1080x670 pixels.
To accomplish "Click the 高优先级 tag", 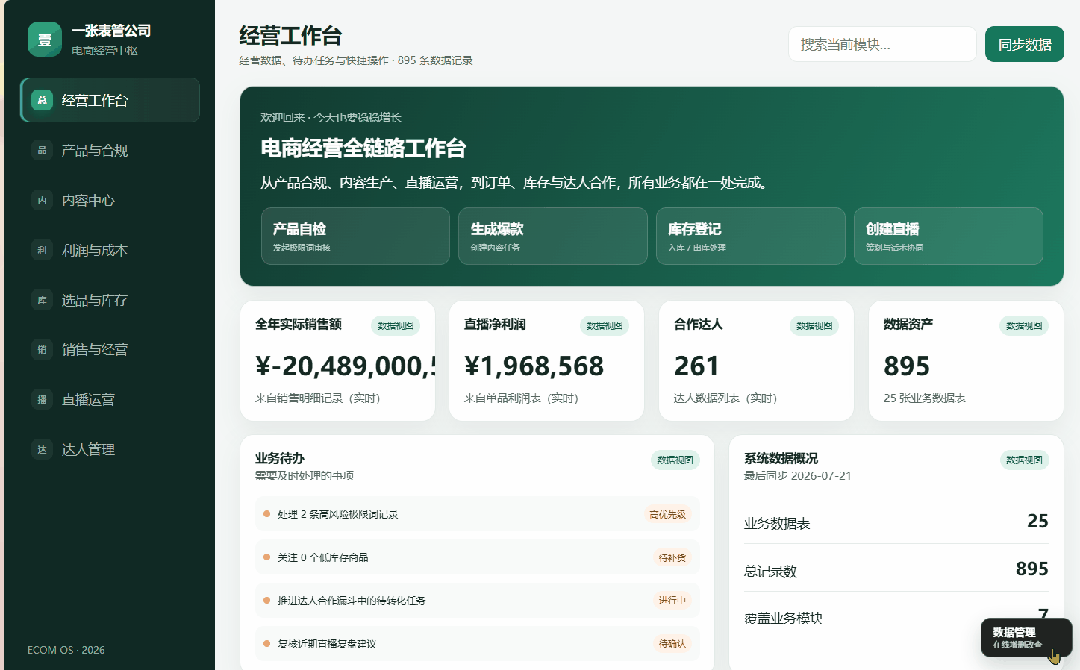I will click(667, 514).
